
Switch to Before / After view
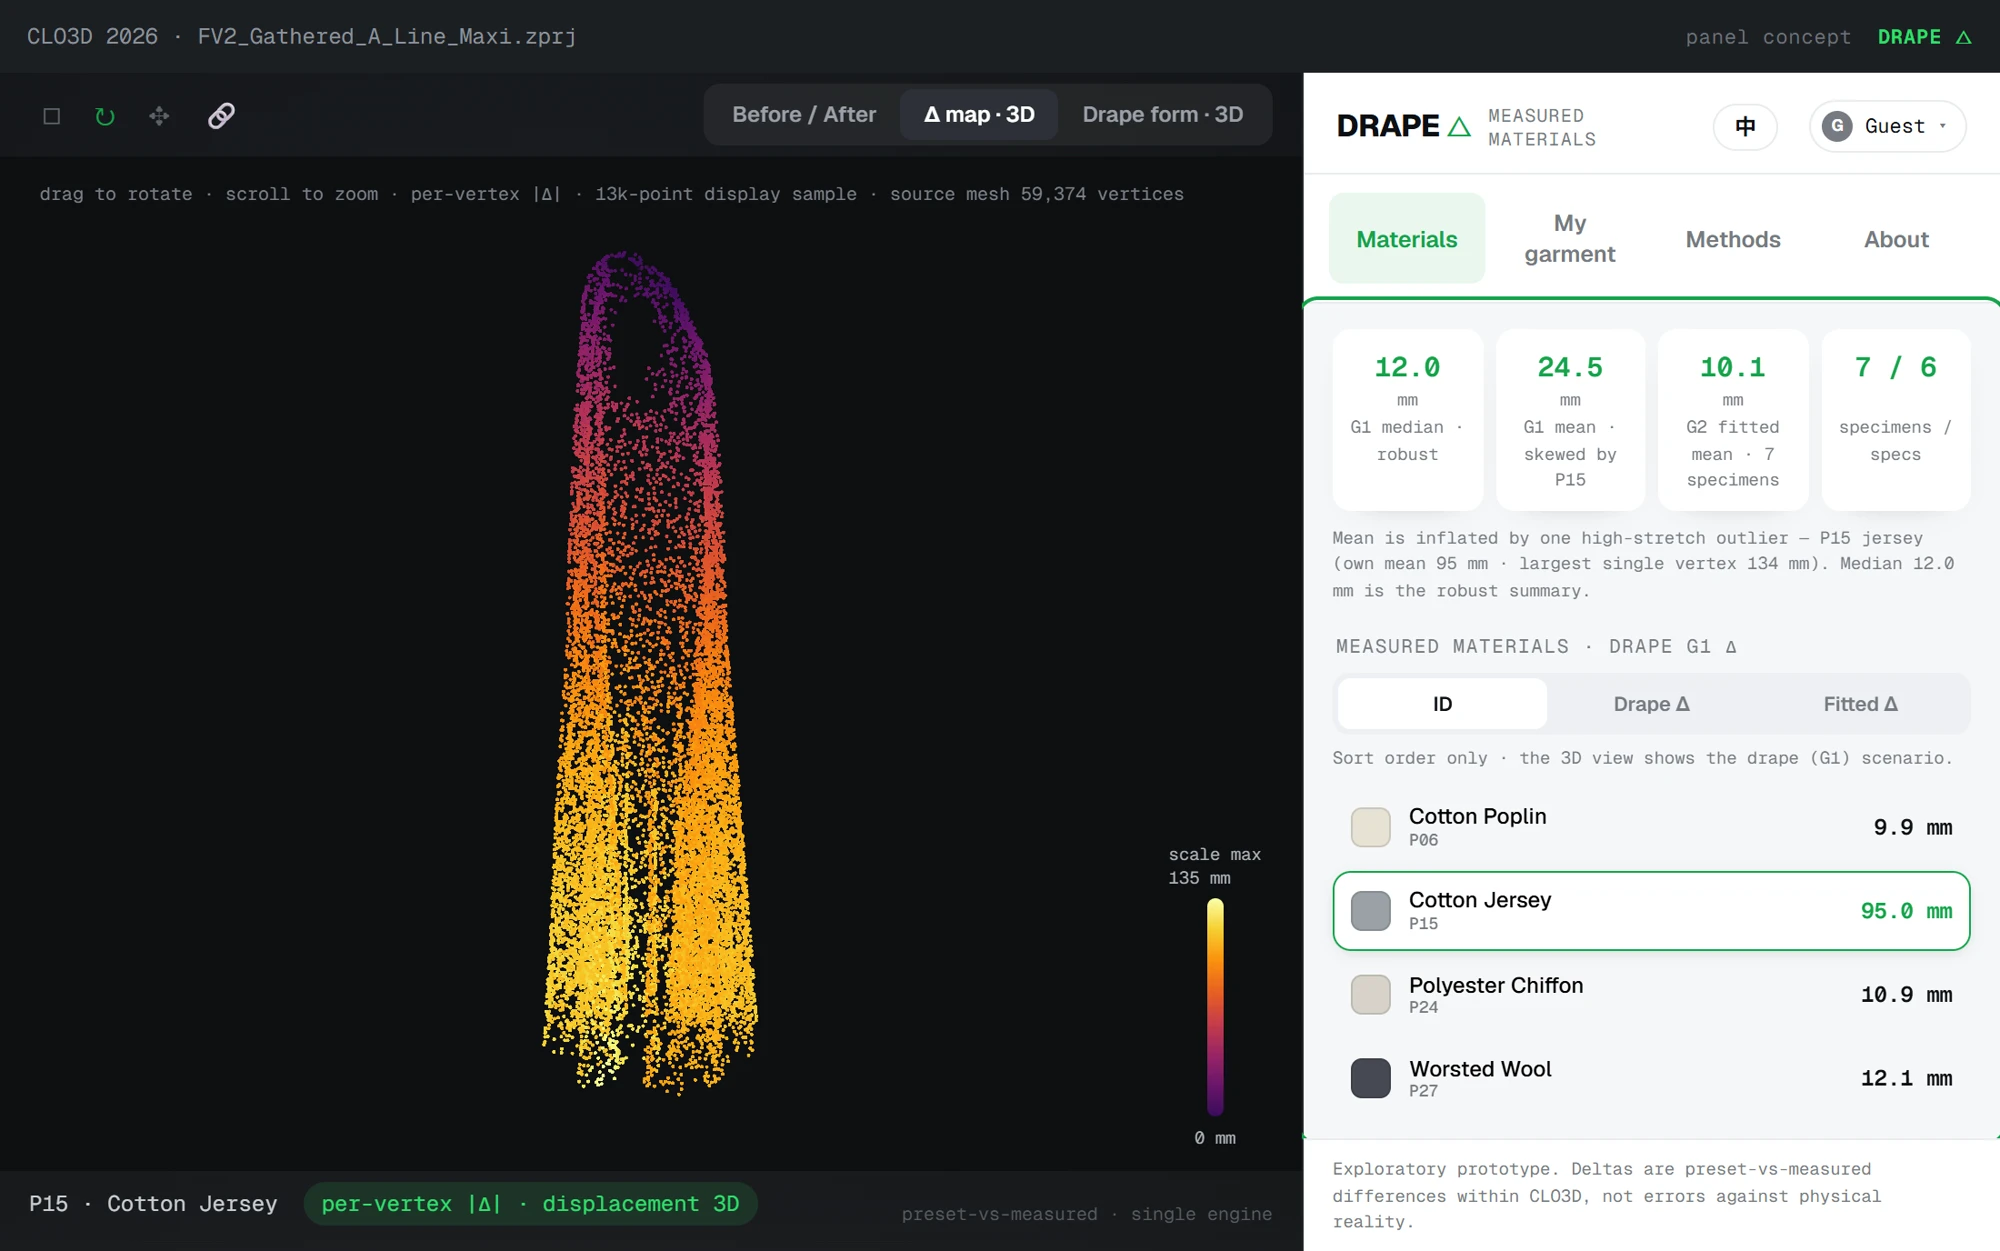[x=804, y=115]
